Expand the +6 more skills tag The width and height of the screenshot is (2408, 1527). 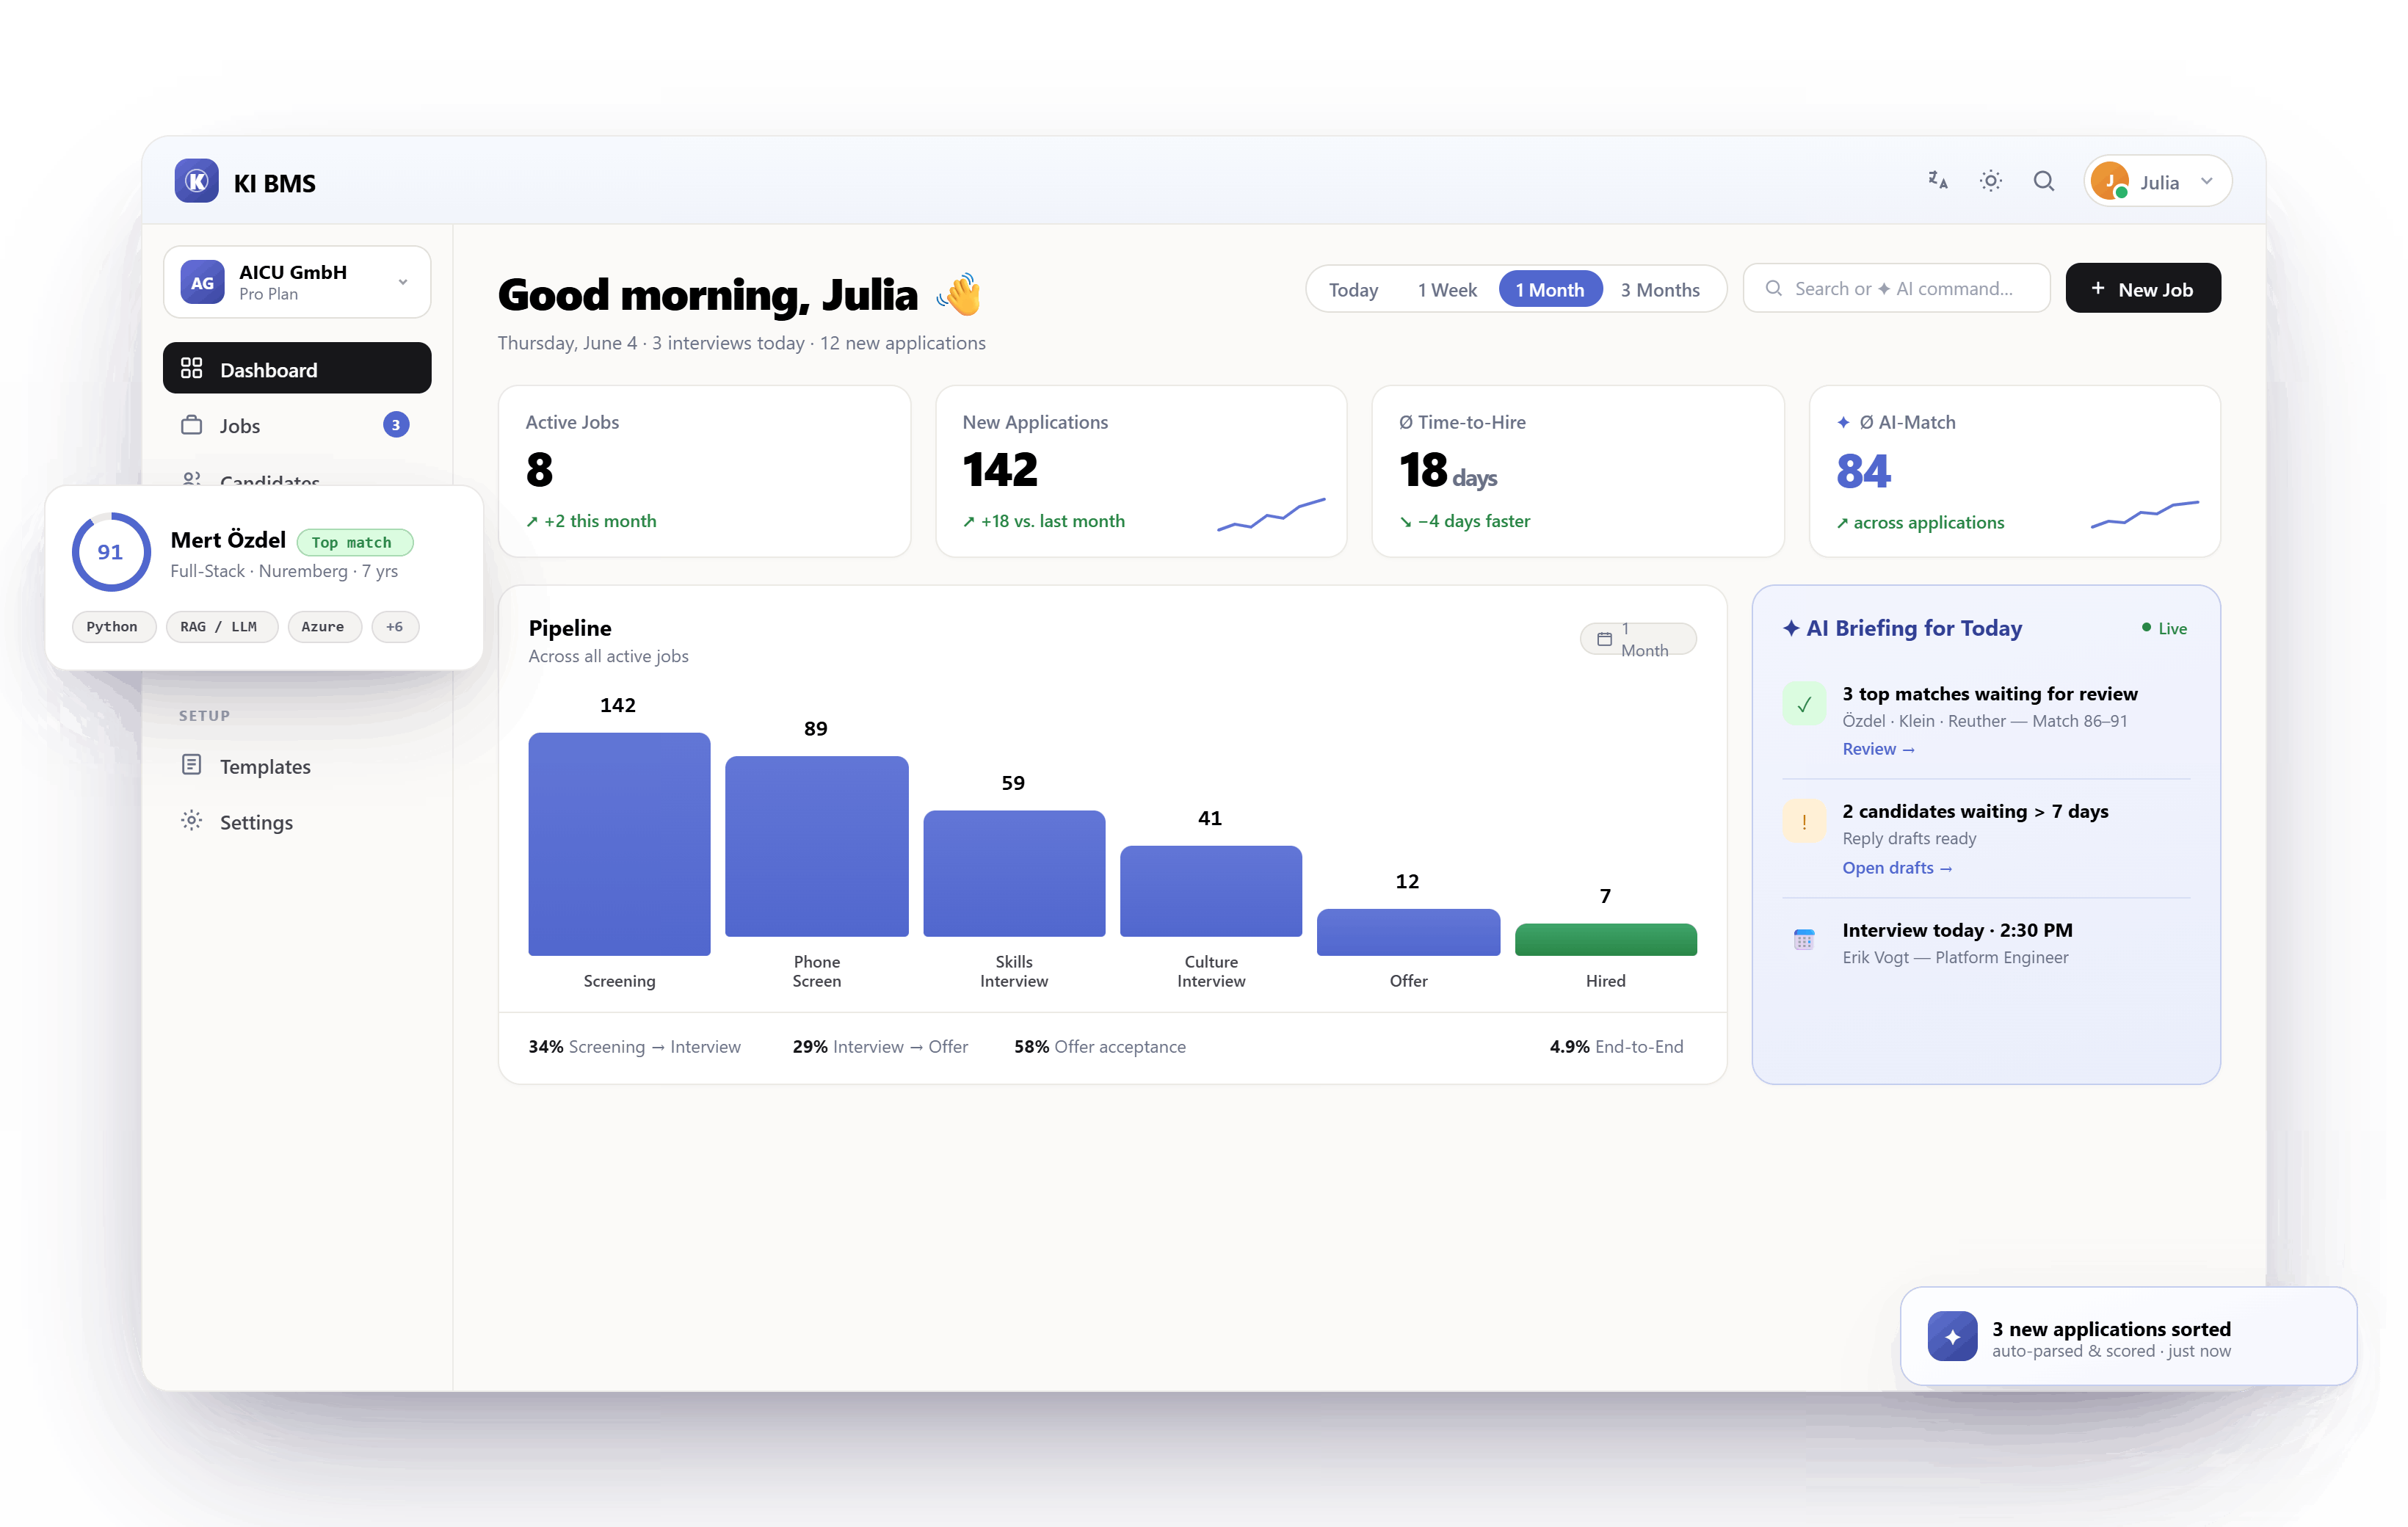pos(395,627)
